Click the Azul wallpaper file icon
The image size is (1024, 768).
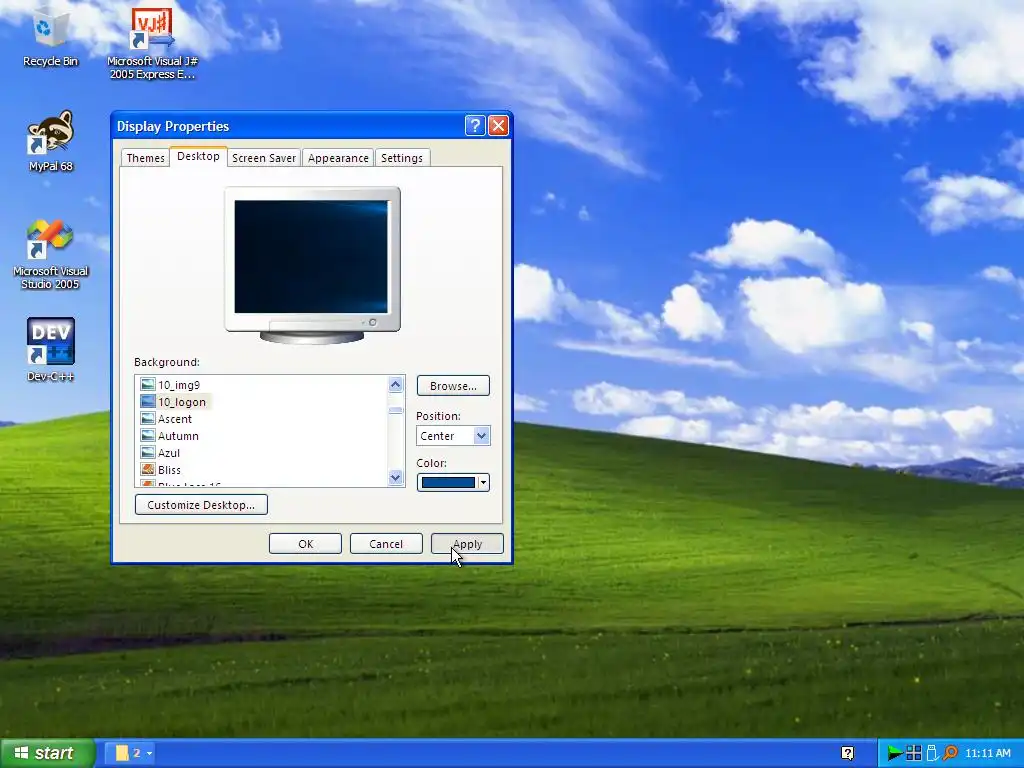coord(148,453)
